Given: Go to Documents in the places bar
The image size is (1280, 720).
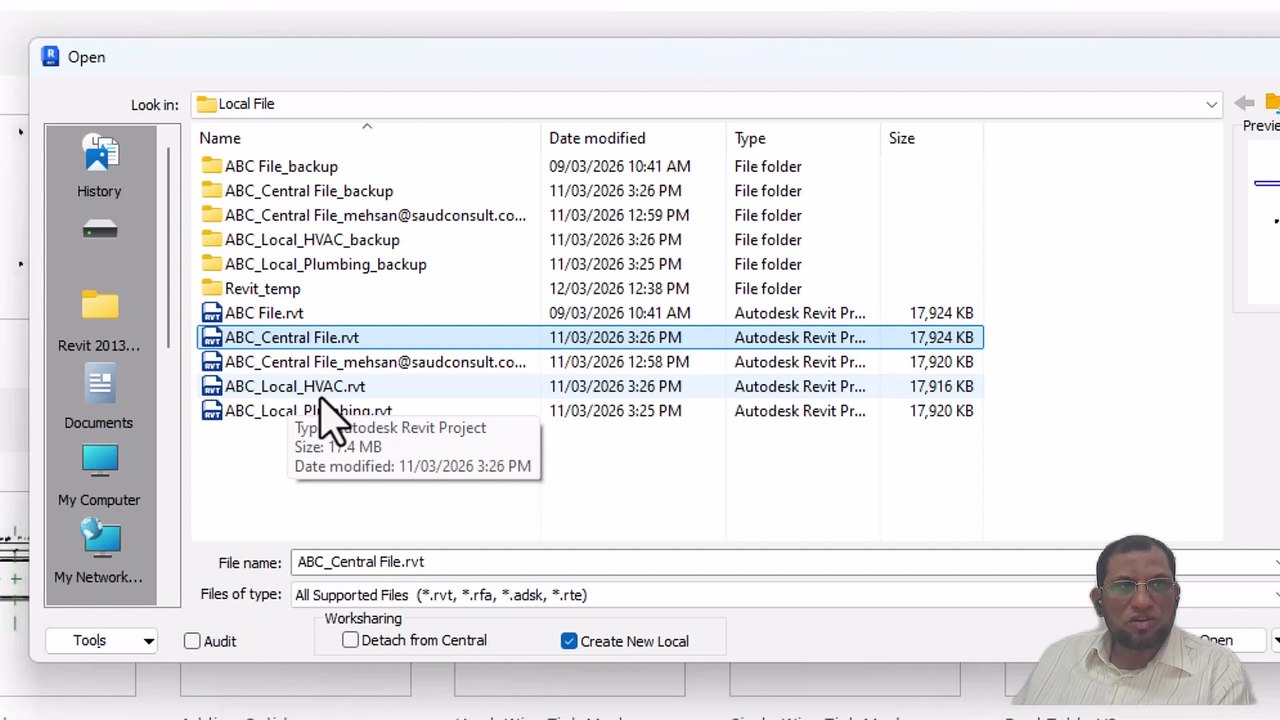Looking at the screenshot, I should point(99,399).
